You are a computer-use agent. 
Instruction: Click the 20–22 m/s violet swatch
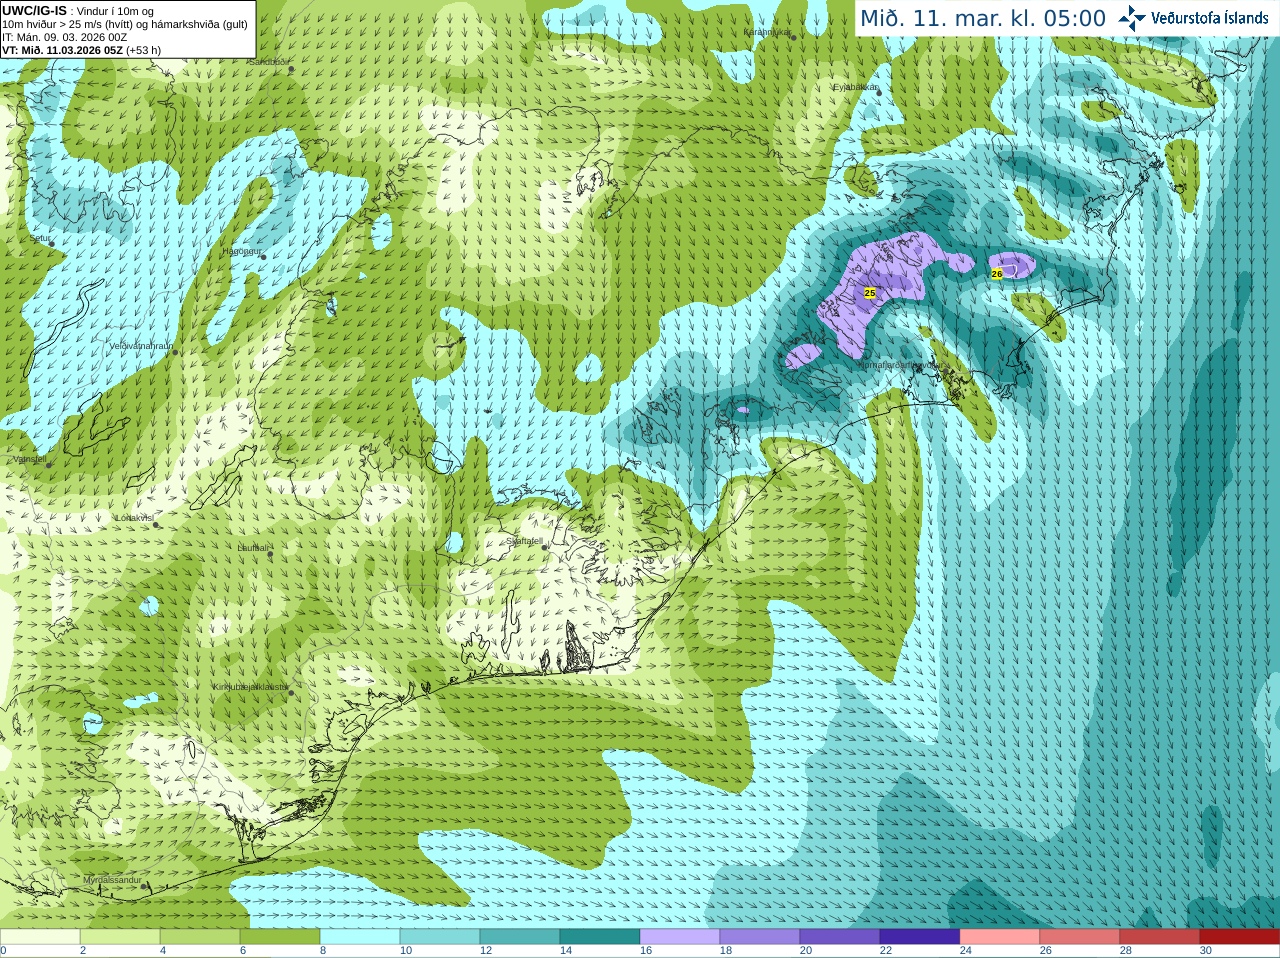tap(840, 936)
